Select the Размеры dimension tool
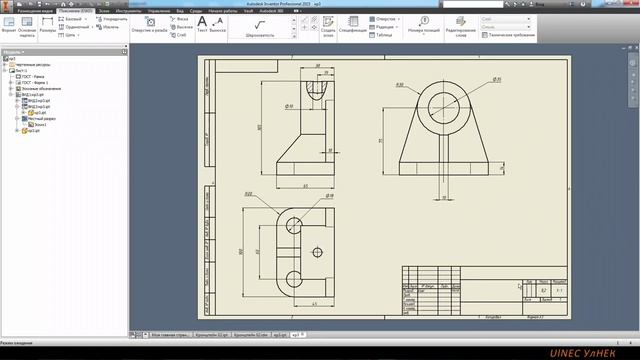 click(48, 25)
